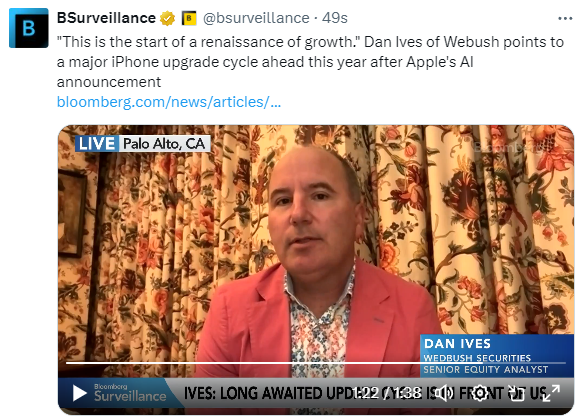This screenshot has width=585, height=420.
Task: Expand the video to fullscreen
Action: pyautogui.click(x=551, y=393)
